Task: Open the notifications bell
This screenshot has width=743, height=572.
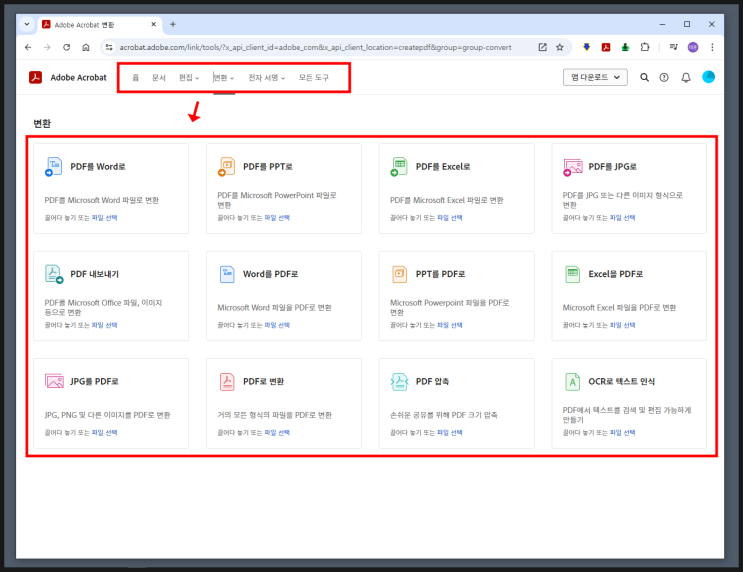Action: coord(686,77)
